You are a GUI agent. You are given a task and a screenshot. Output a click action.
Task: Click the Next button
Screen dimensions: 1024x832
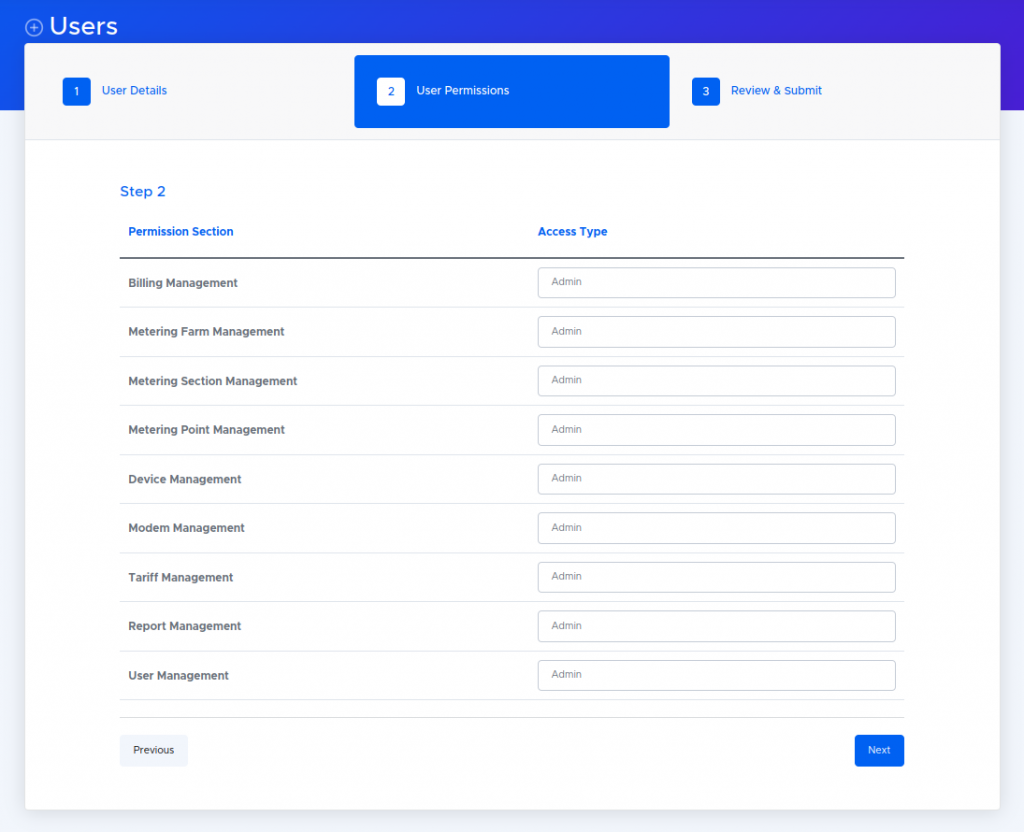878,750
